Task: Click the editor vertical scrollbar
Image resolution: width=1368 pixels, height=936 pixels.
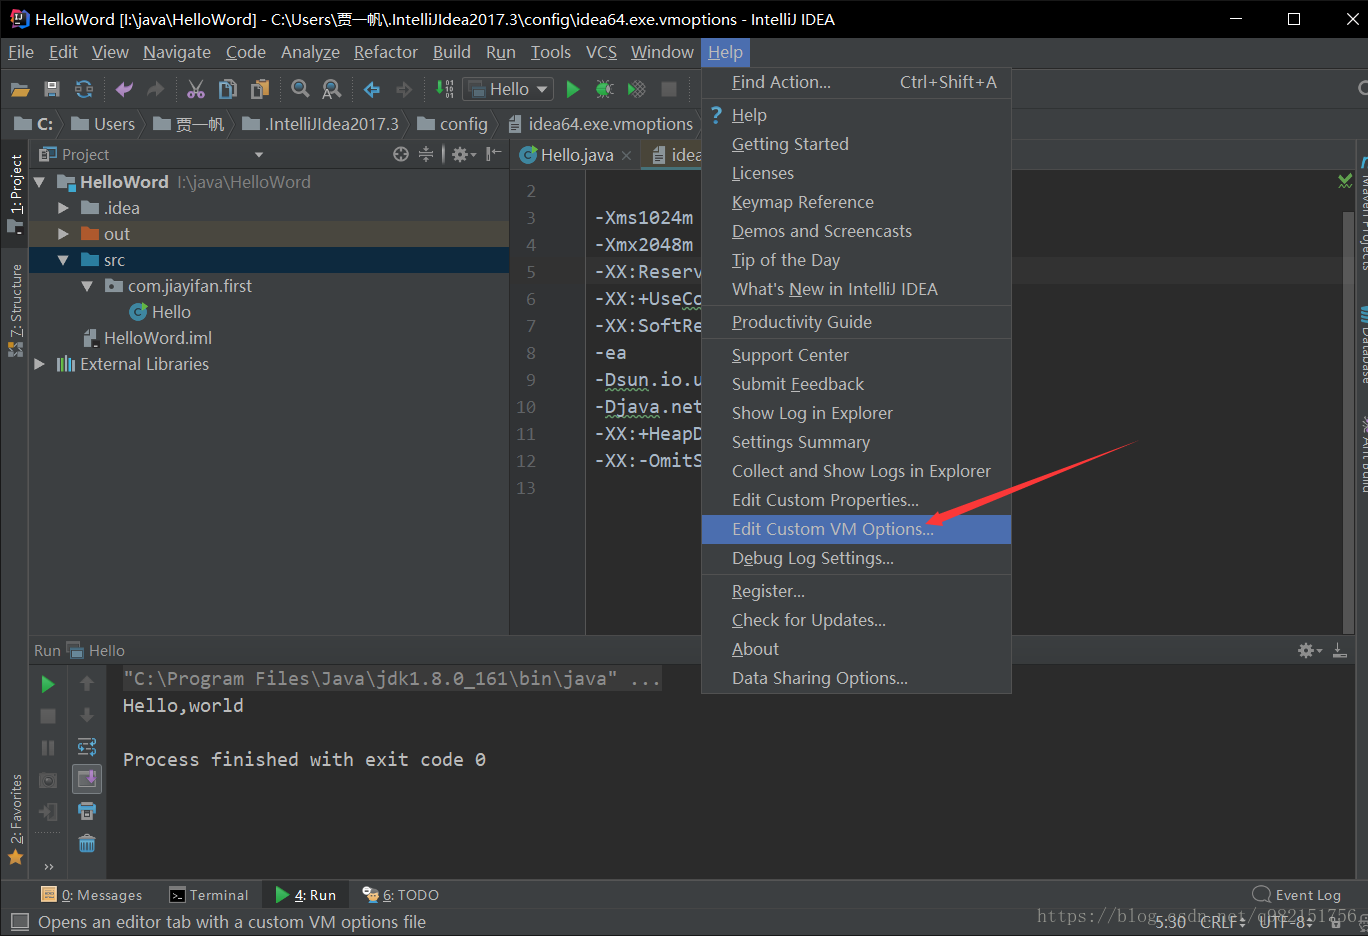Action: pos(1349,420)
